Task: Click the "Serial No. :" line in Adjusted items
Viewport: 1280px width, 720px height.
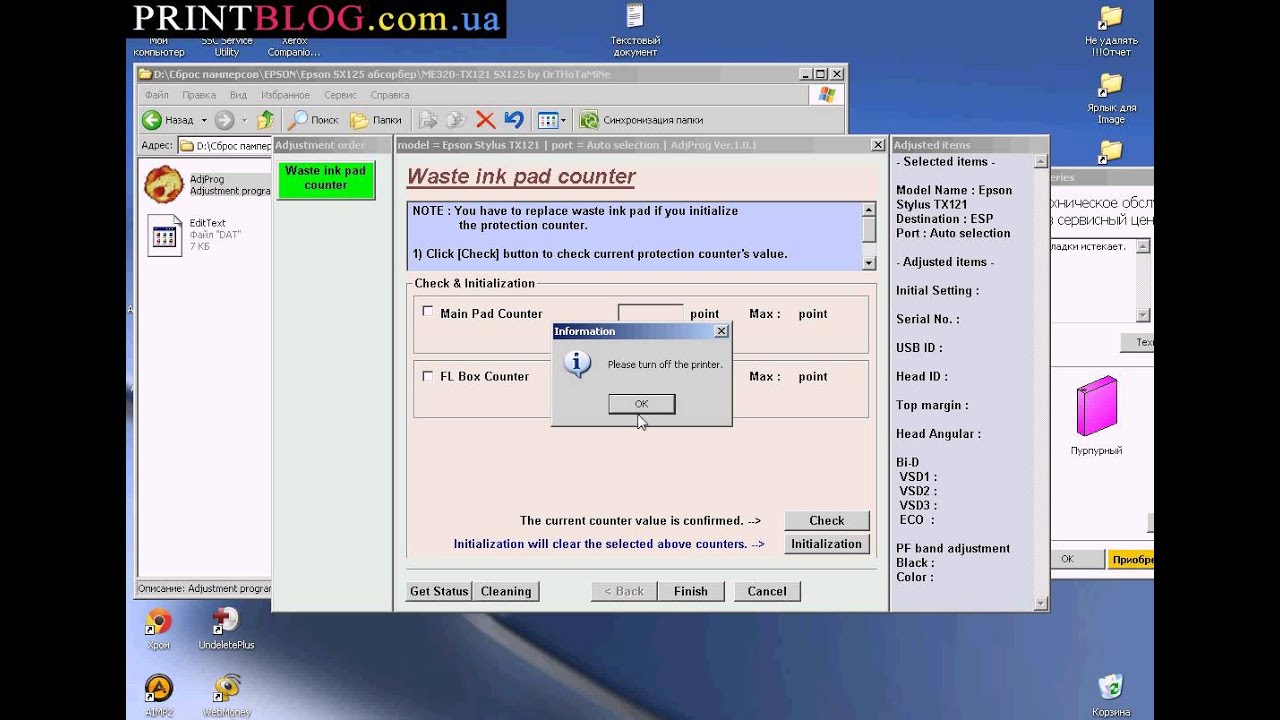Action: pyautogui.click(x=928, y=319)
